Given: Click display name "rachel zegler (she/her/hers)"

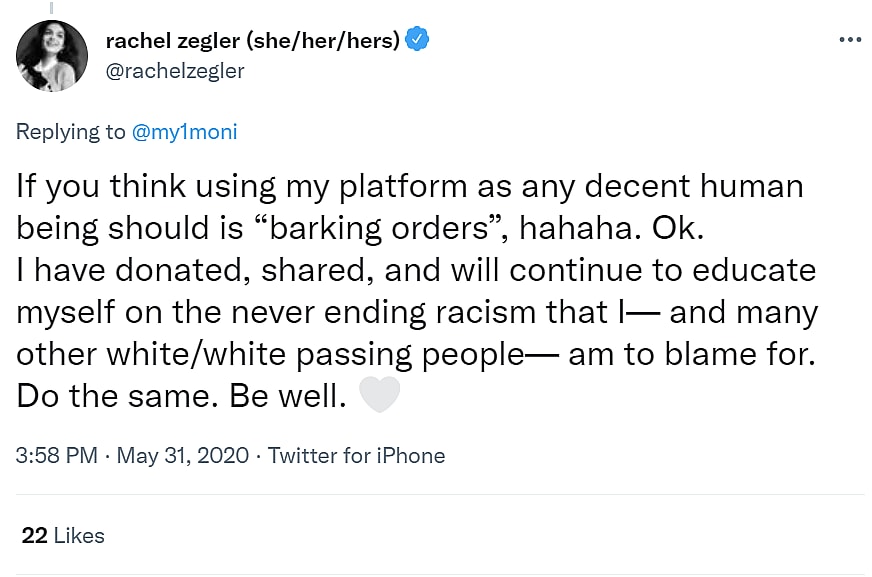Looking at the screenshot, I should click(x=253, y=40).
